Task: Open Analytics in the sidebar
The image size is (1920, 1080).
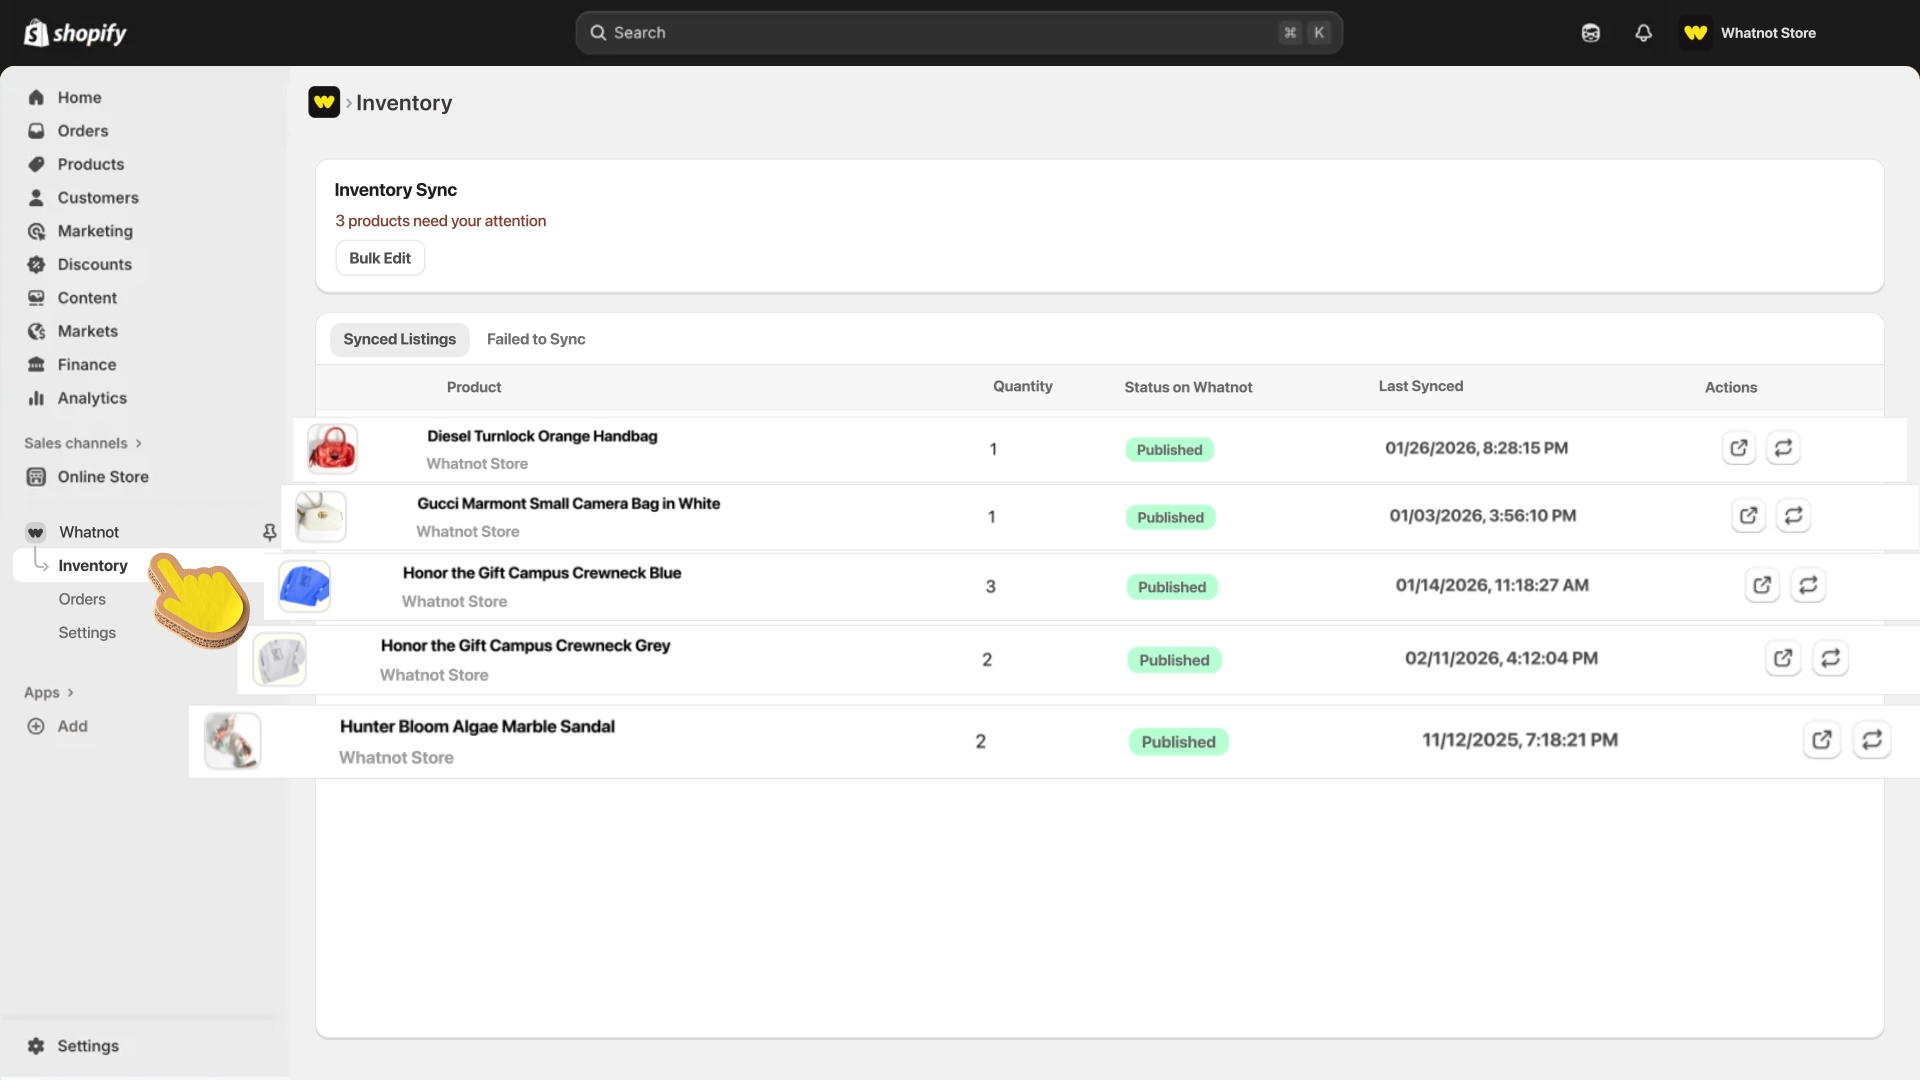Action: click(91, 398)
